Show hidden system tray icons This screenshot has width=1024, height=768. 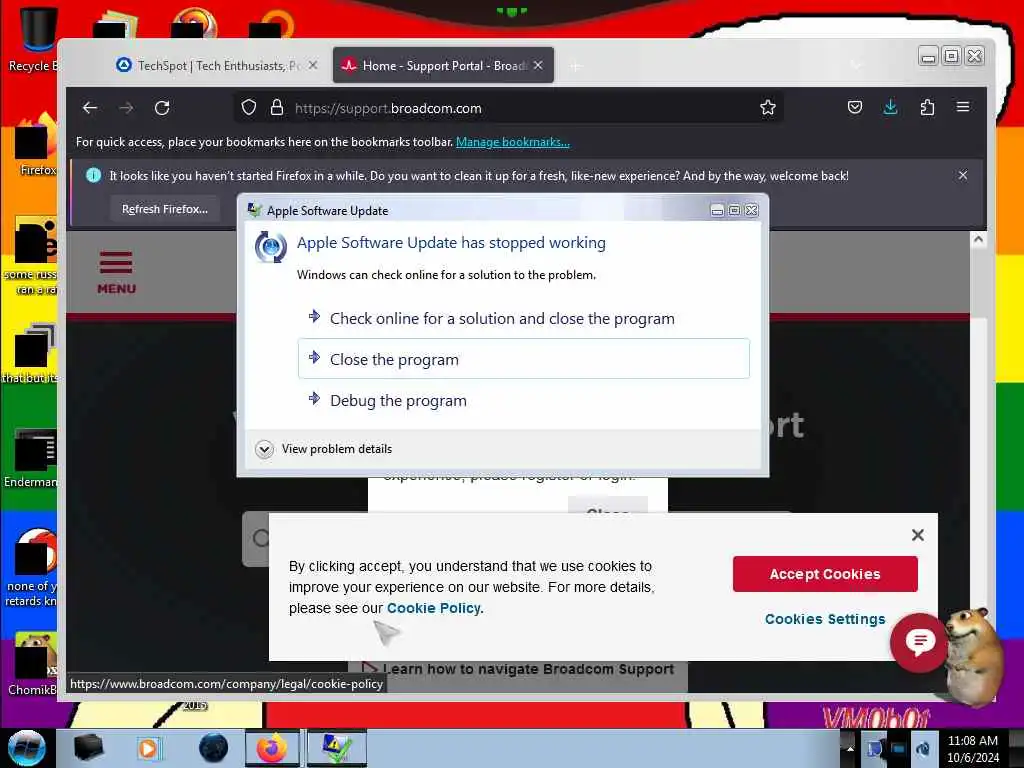pos(850,748)
